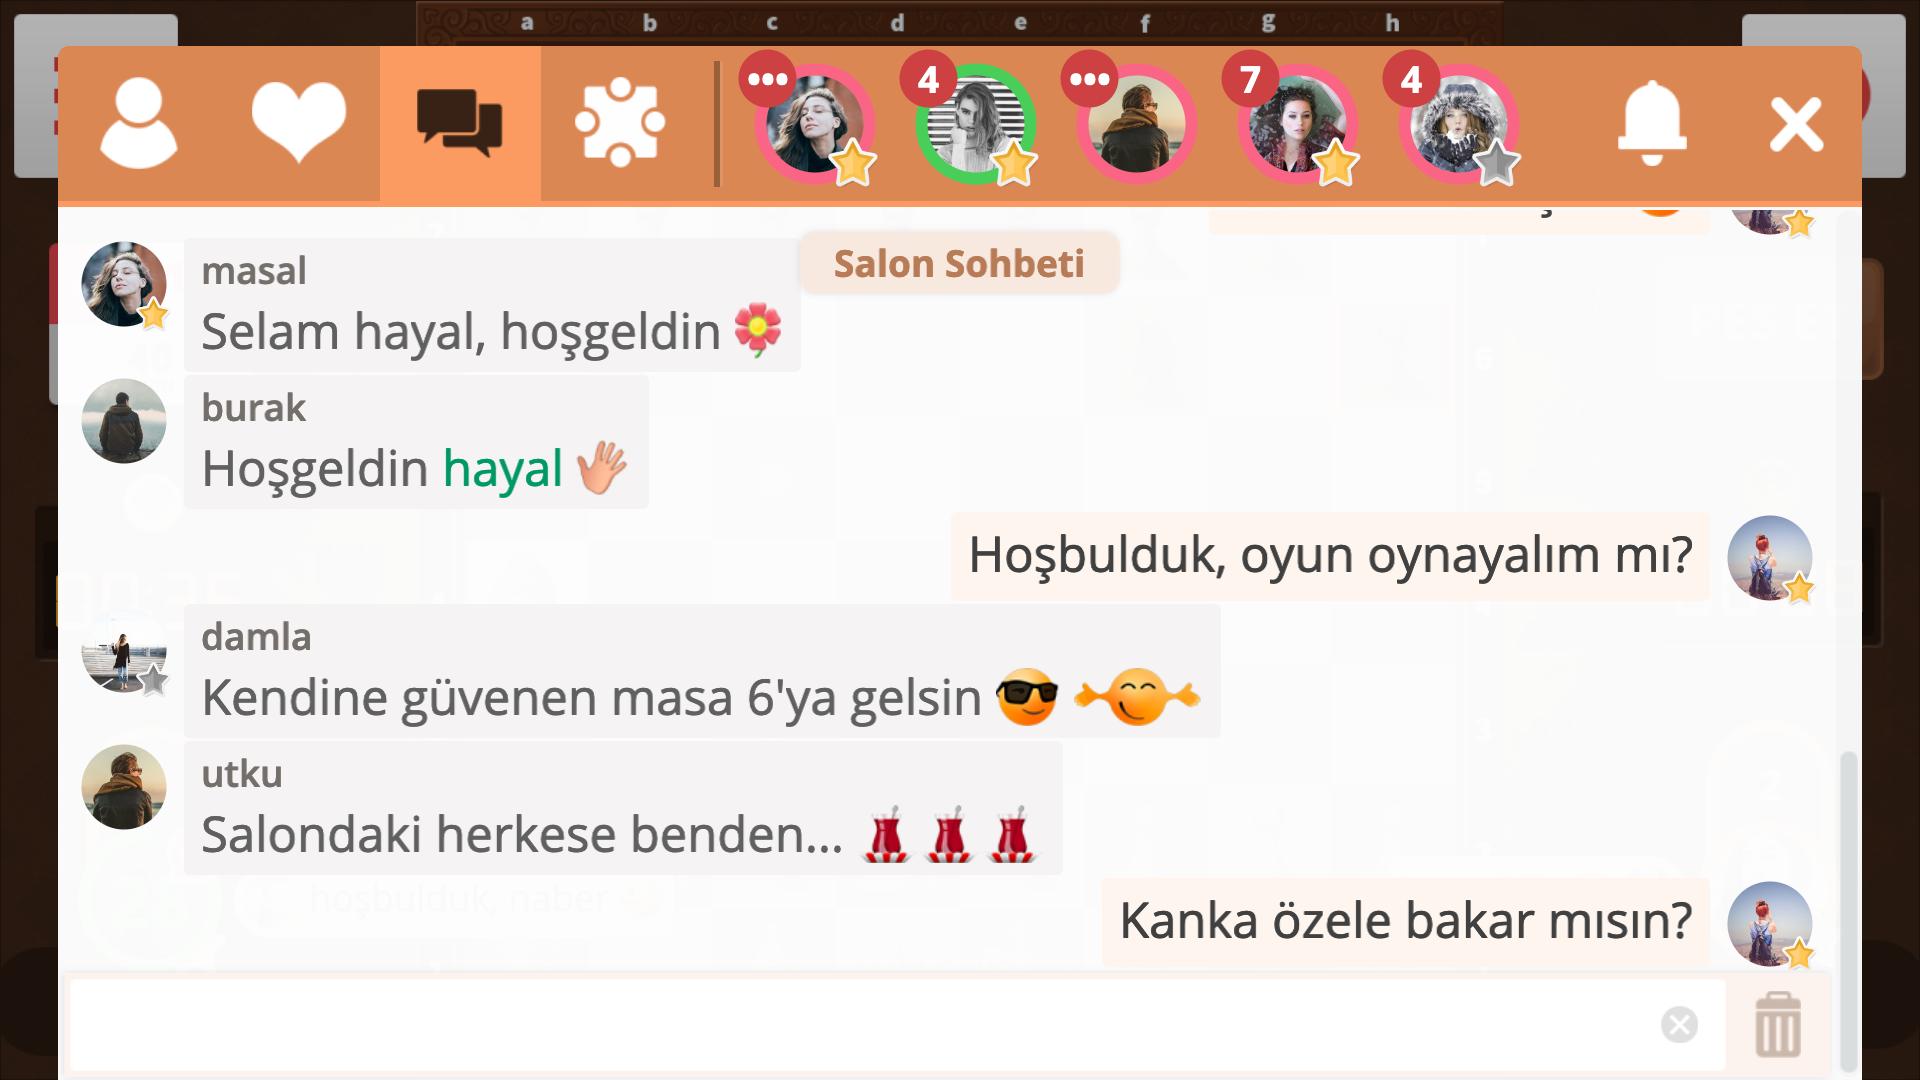Open the profile person icon tab
Image resolution: width=1920 pixels, height=1080 pixels.
click(x=139, y=124)
